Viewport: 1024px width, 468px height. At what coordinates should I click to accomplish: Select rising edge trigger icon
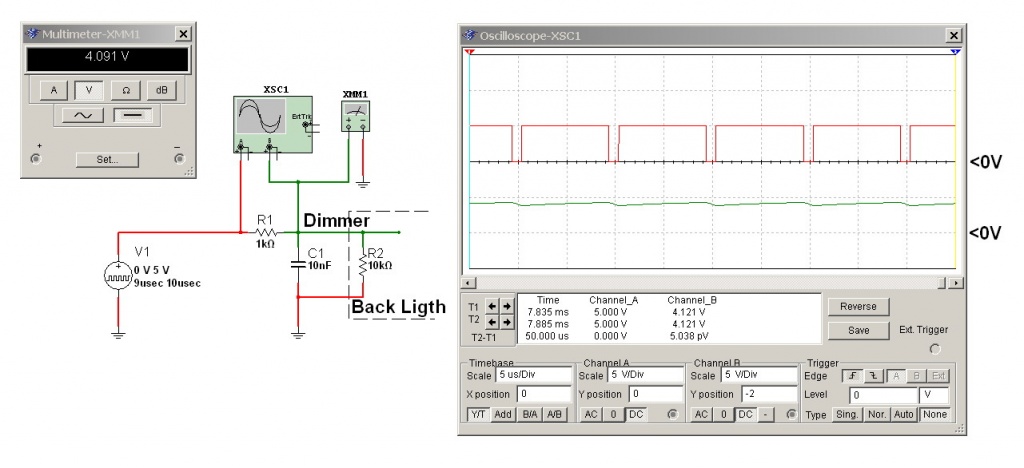pyautogui.click(x=852, y=376)
